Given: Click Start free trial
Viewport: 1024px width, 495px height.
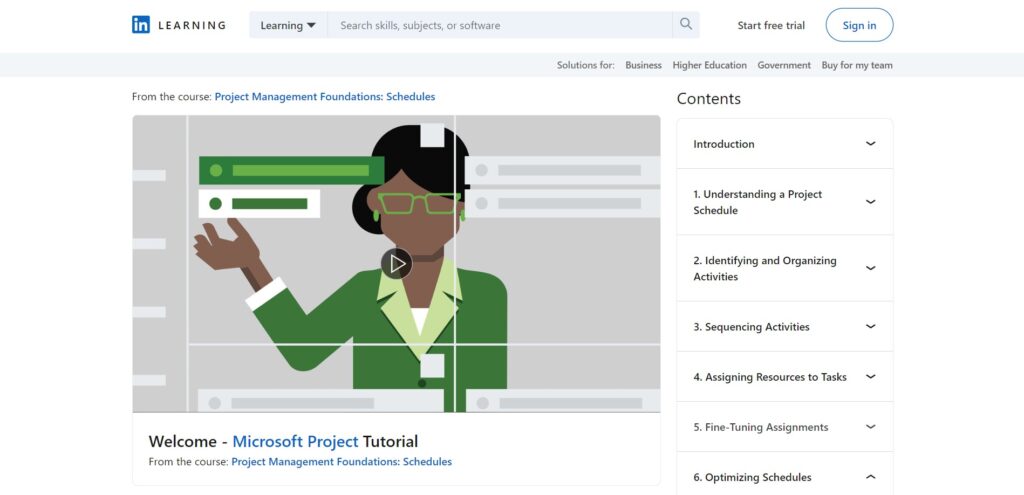Looking at the screenshot, I should 771,25.
